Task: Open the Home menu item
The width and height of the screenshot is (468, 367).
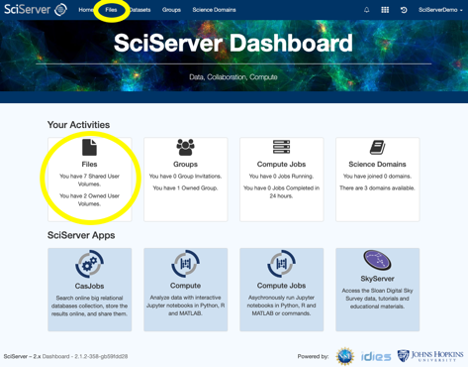Action: [85, 10]
